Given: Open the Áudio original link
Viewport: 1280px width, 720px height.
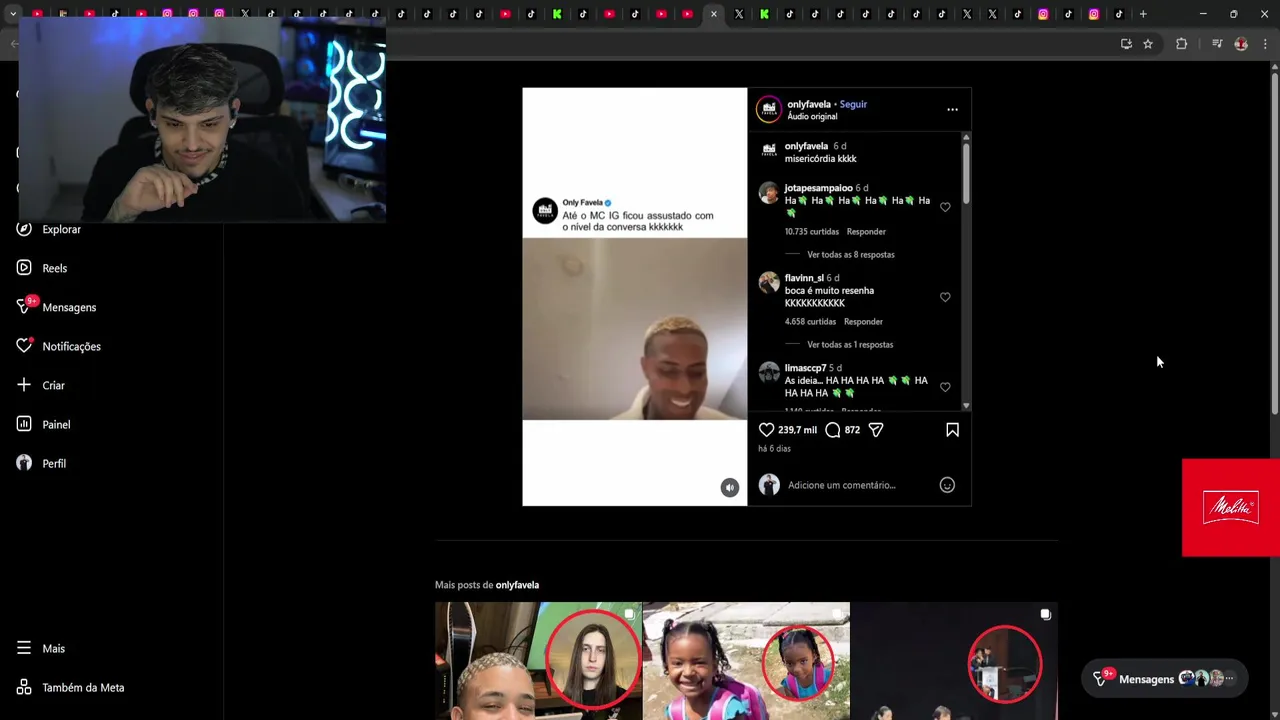Looking at the screenshot, I should [x=812, y=117].
